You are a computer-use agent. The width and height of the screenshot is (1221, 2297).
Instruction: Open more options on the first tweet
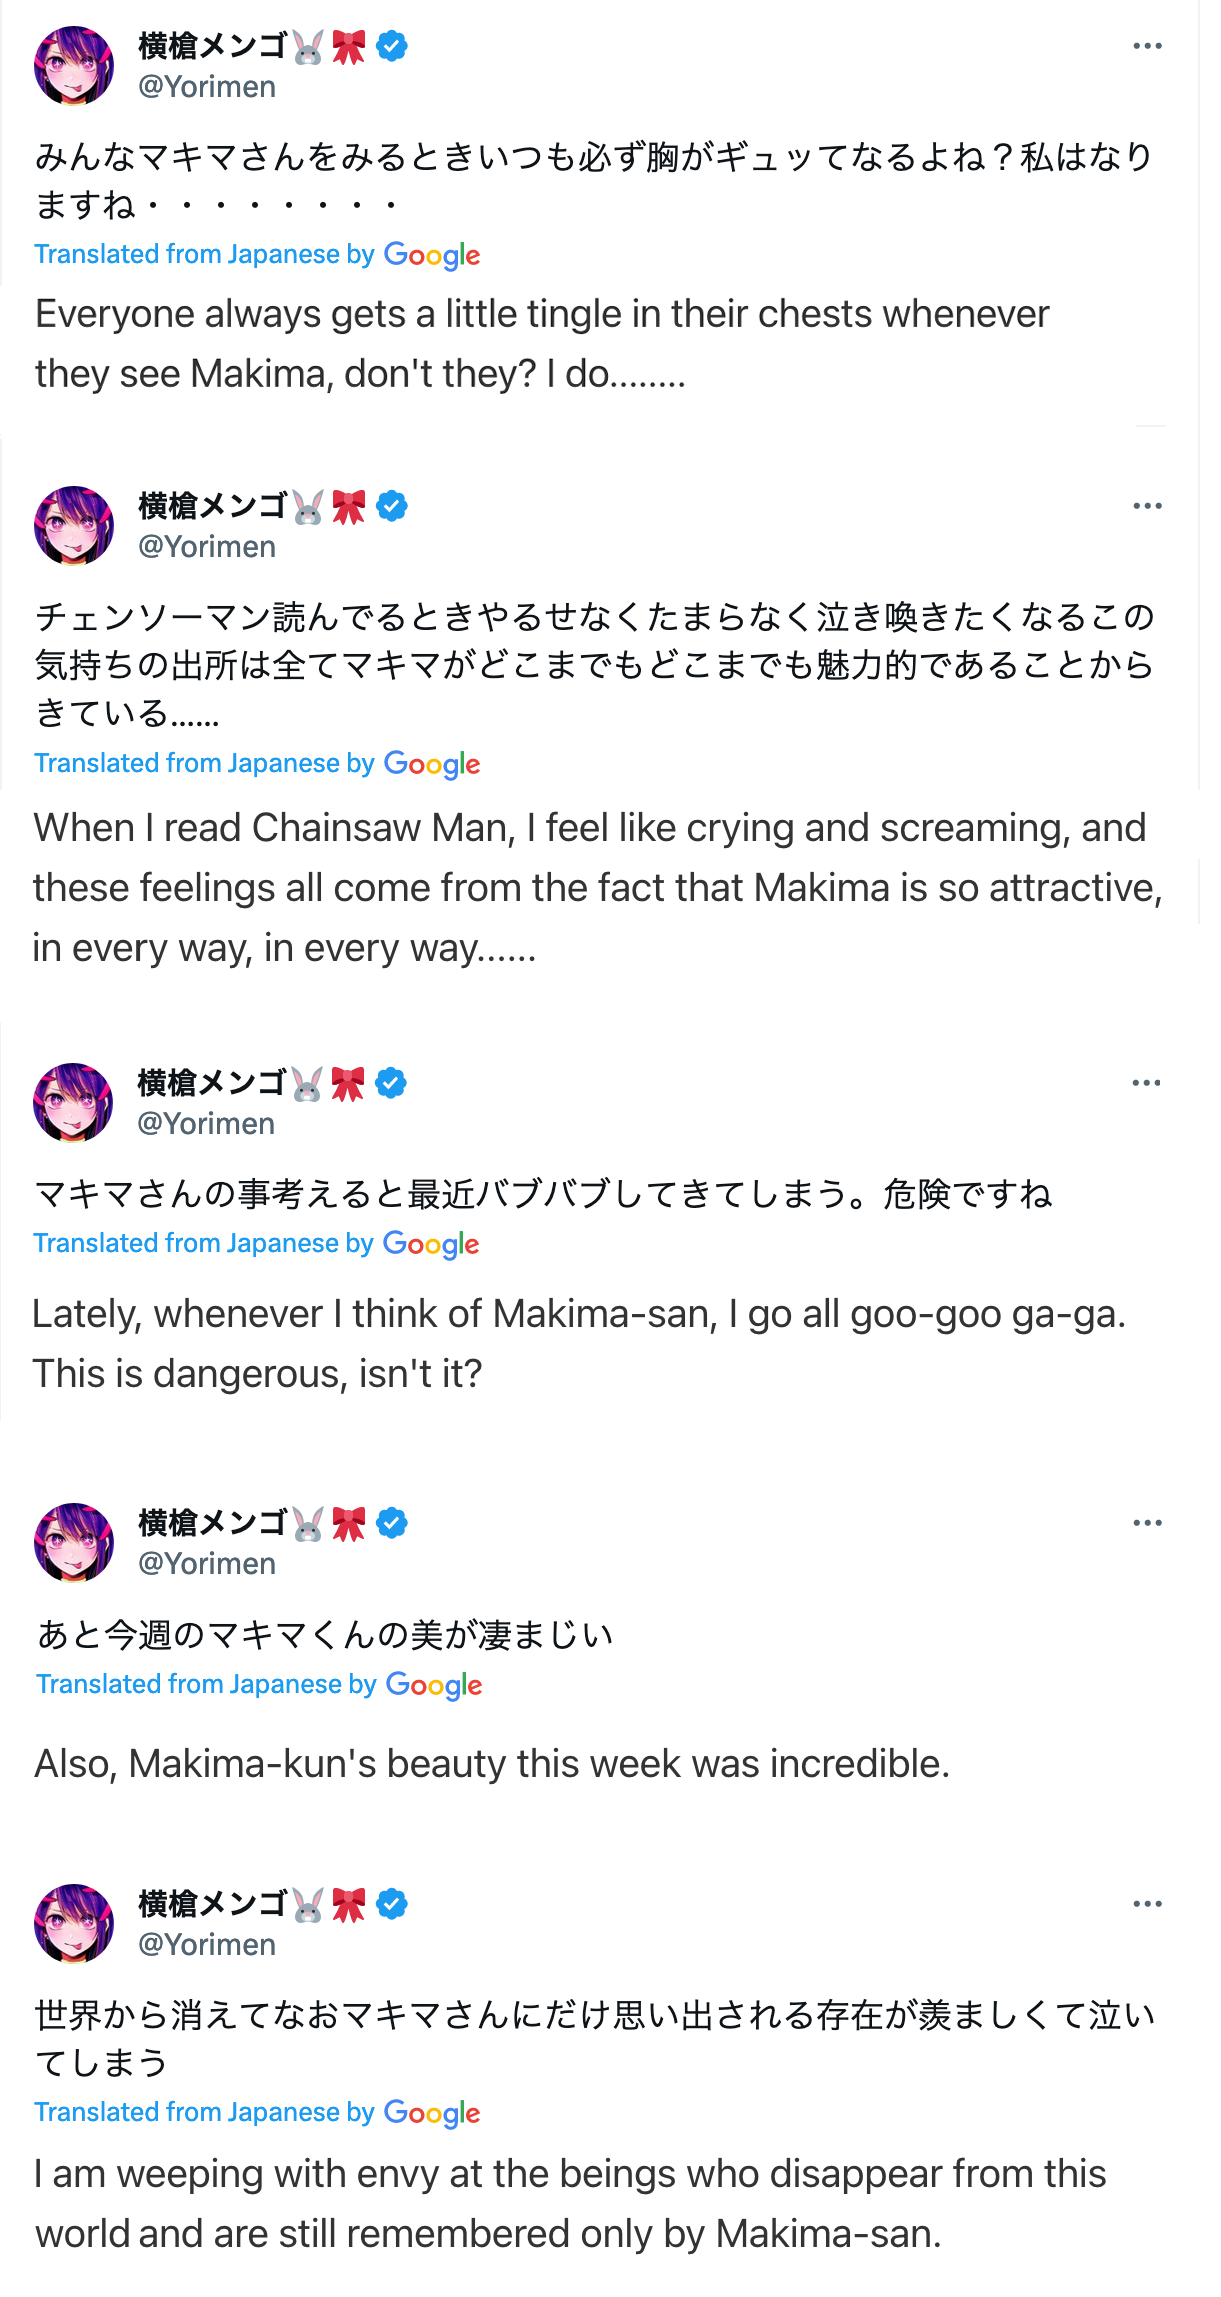pos(1147,47)
